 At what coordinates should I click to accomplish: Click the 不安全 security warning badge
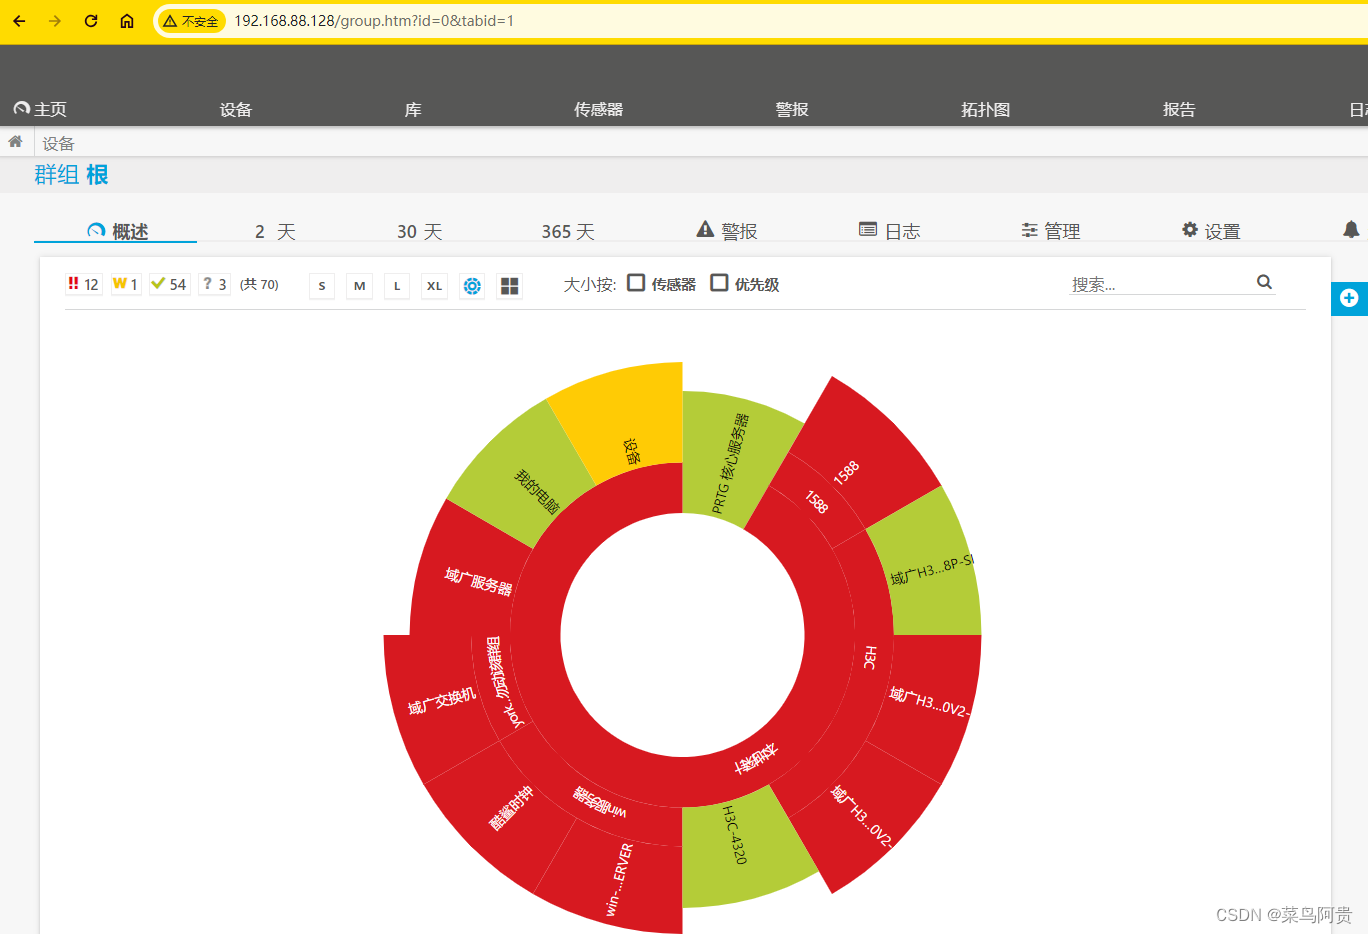tap(191, 21)
